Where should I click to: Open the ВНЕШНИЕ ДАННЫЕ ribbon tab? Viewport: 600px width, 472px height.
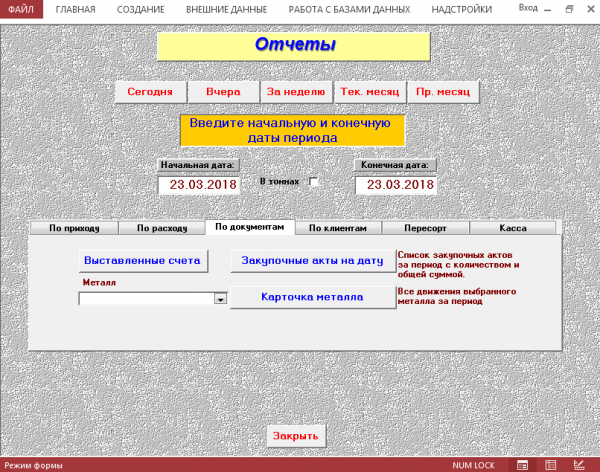tap(227, 9)
